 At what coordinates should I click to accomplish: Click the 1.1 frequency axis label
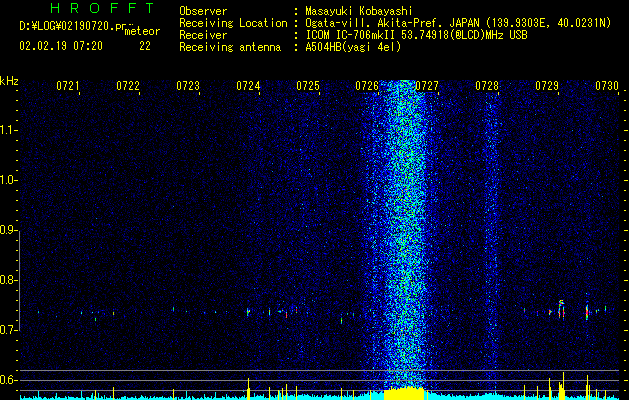coord(8,130)
